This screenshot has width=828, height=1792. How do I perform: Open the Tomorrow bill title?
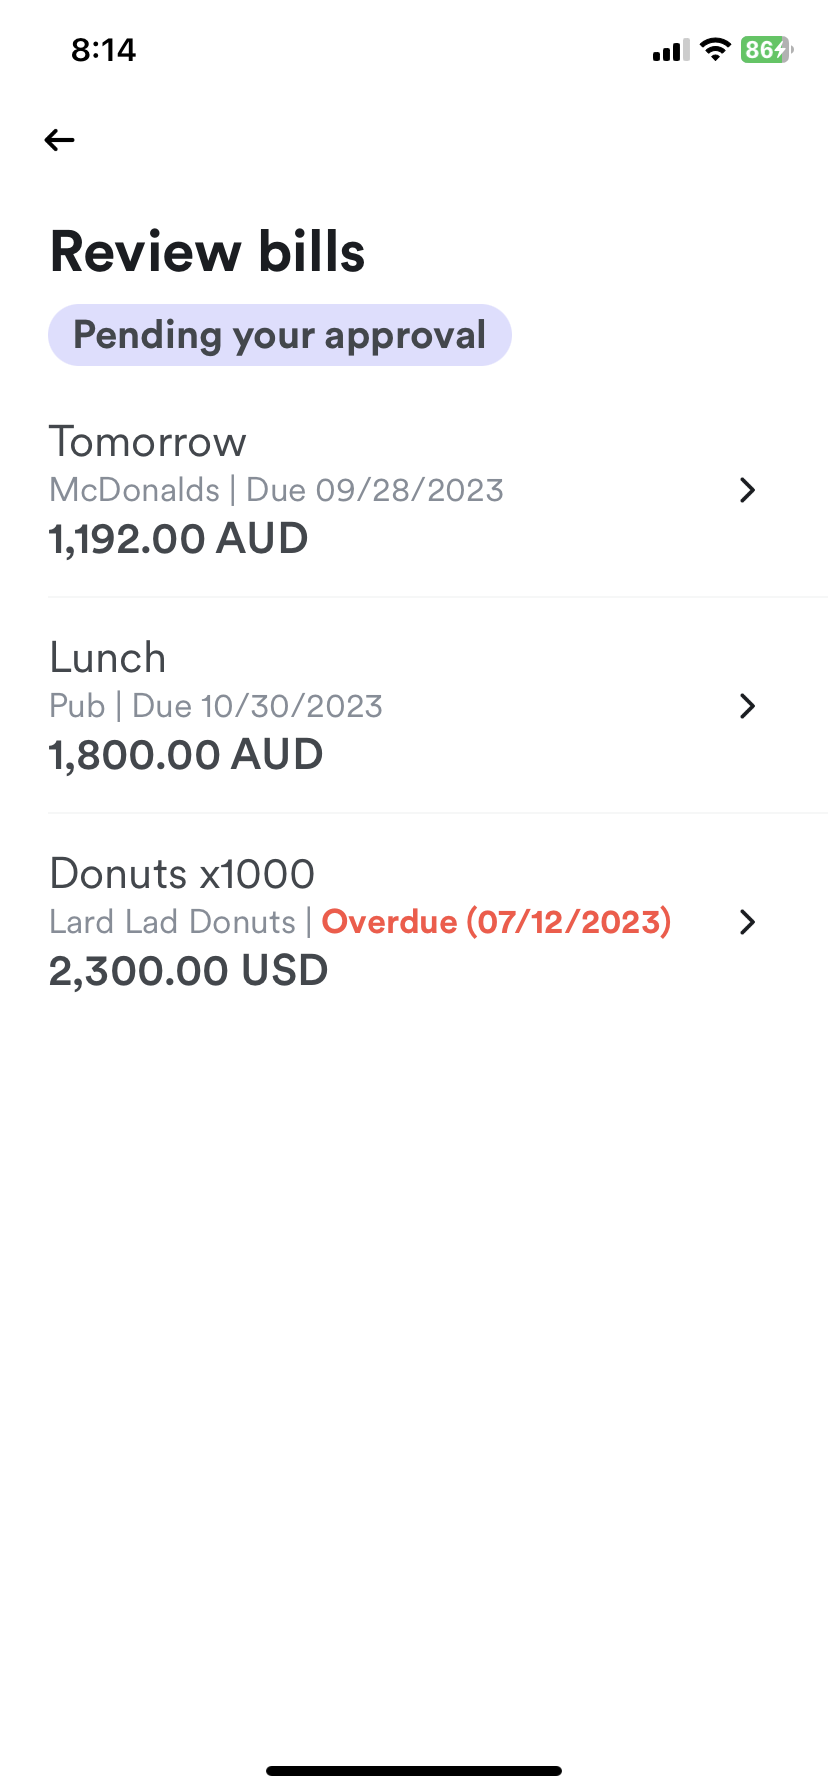[x=148, y=442]
